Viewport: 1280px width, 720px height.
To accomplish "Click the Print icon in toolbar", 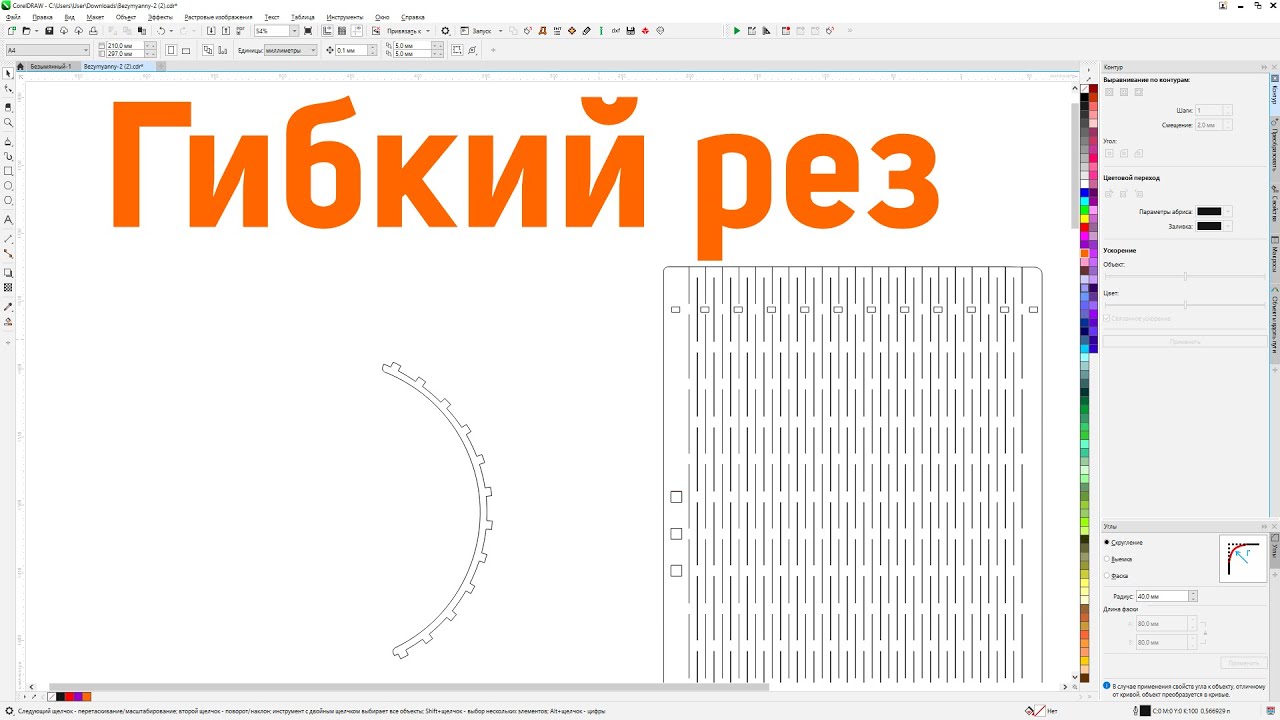I will tap(93, 31).
